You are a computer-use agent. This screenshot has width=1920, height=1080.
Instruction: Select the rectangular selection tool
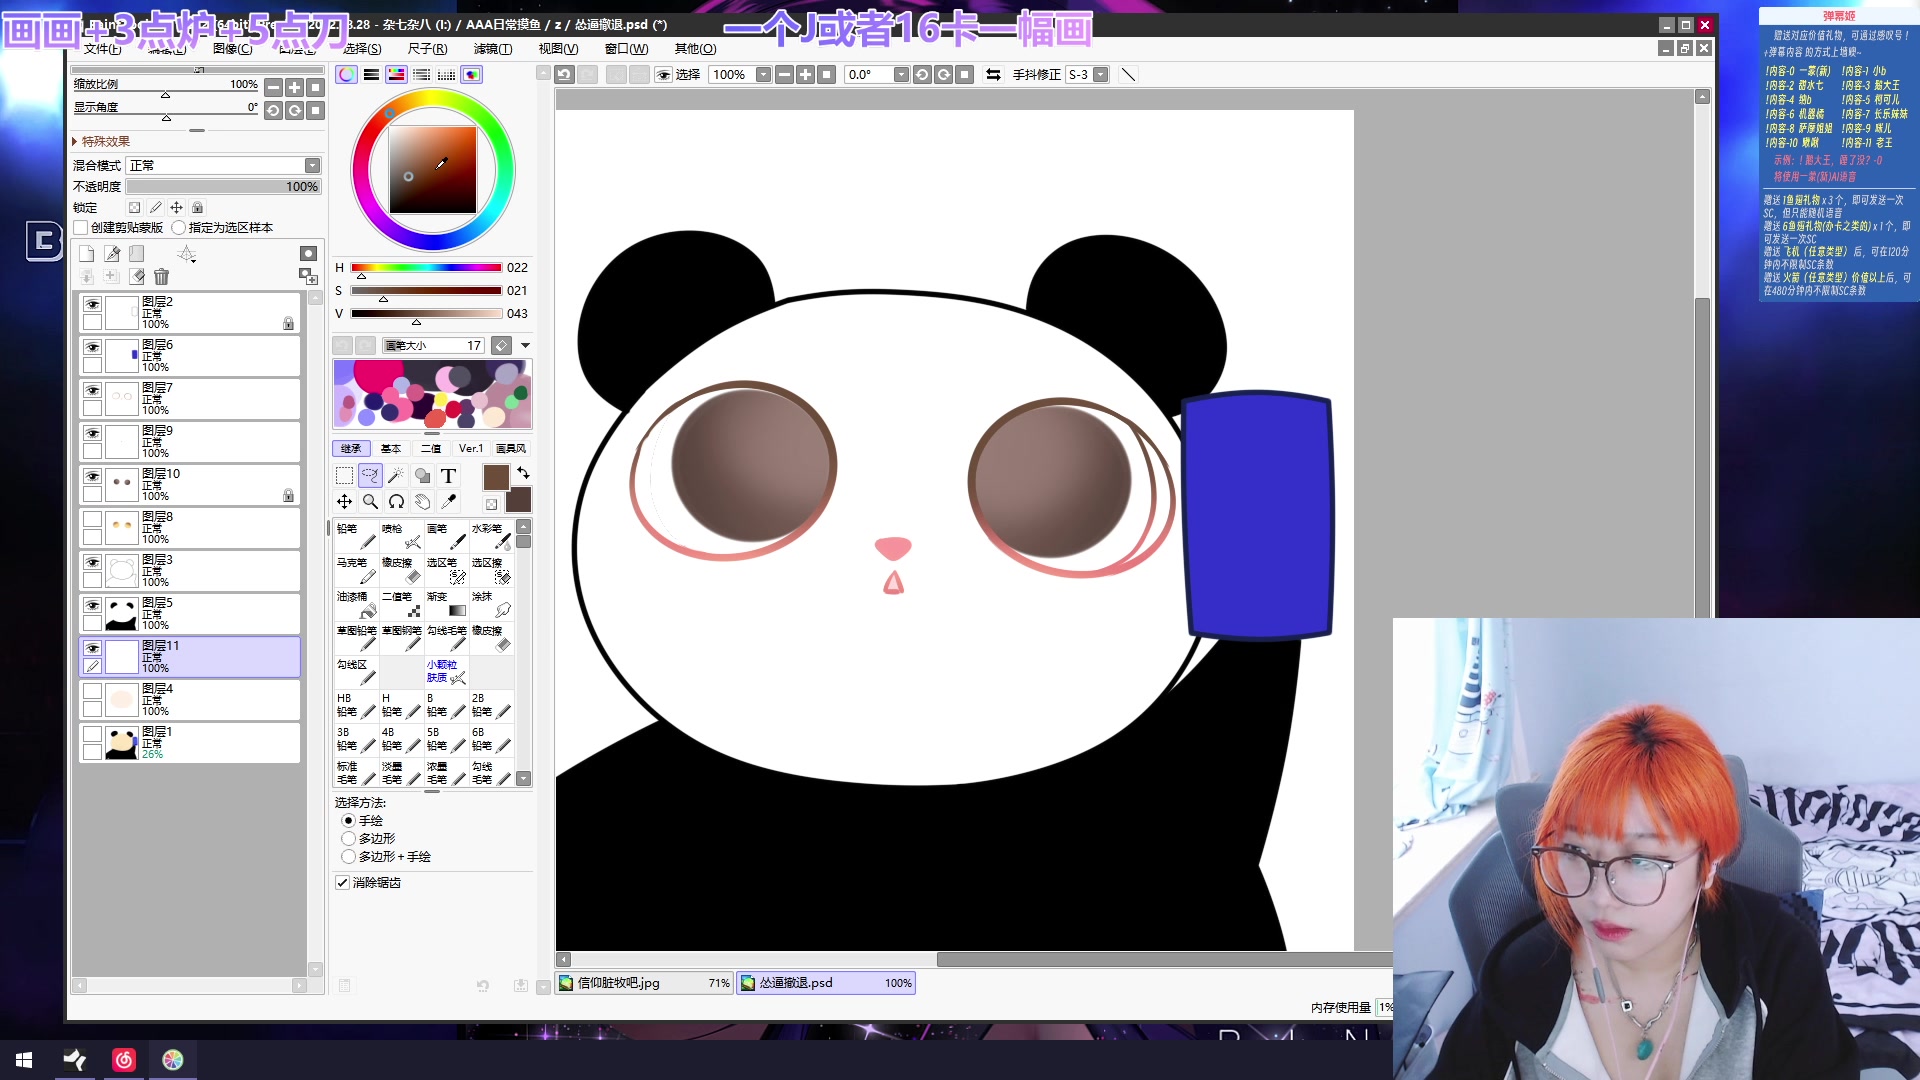[344, 476]
